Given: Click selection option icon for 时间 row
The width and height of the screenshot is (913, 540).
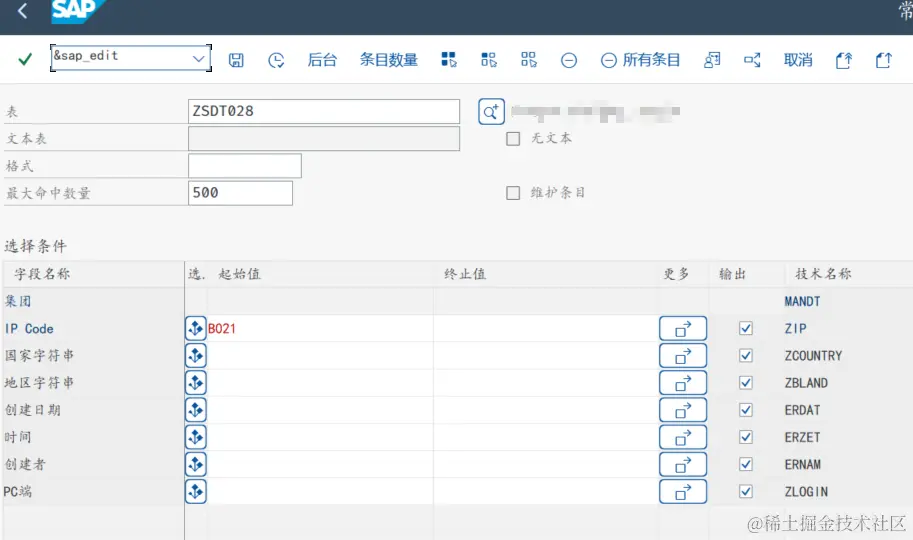Looking at the screenshot, I should click(x=196, y=437).
